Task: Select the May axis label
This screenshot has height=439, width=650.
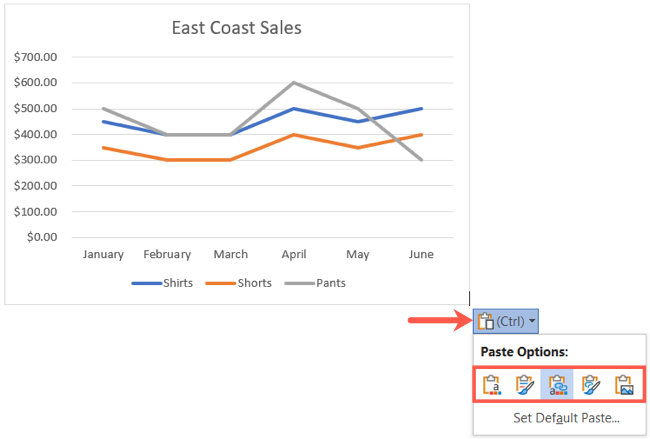Action: [358, 255]
